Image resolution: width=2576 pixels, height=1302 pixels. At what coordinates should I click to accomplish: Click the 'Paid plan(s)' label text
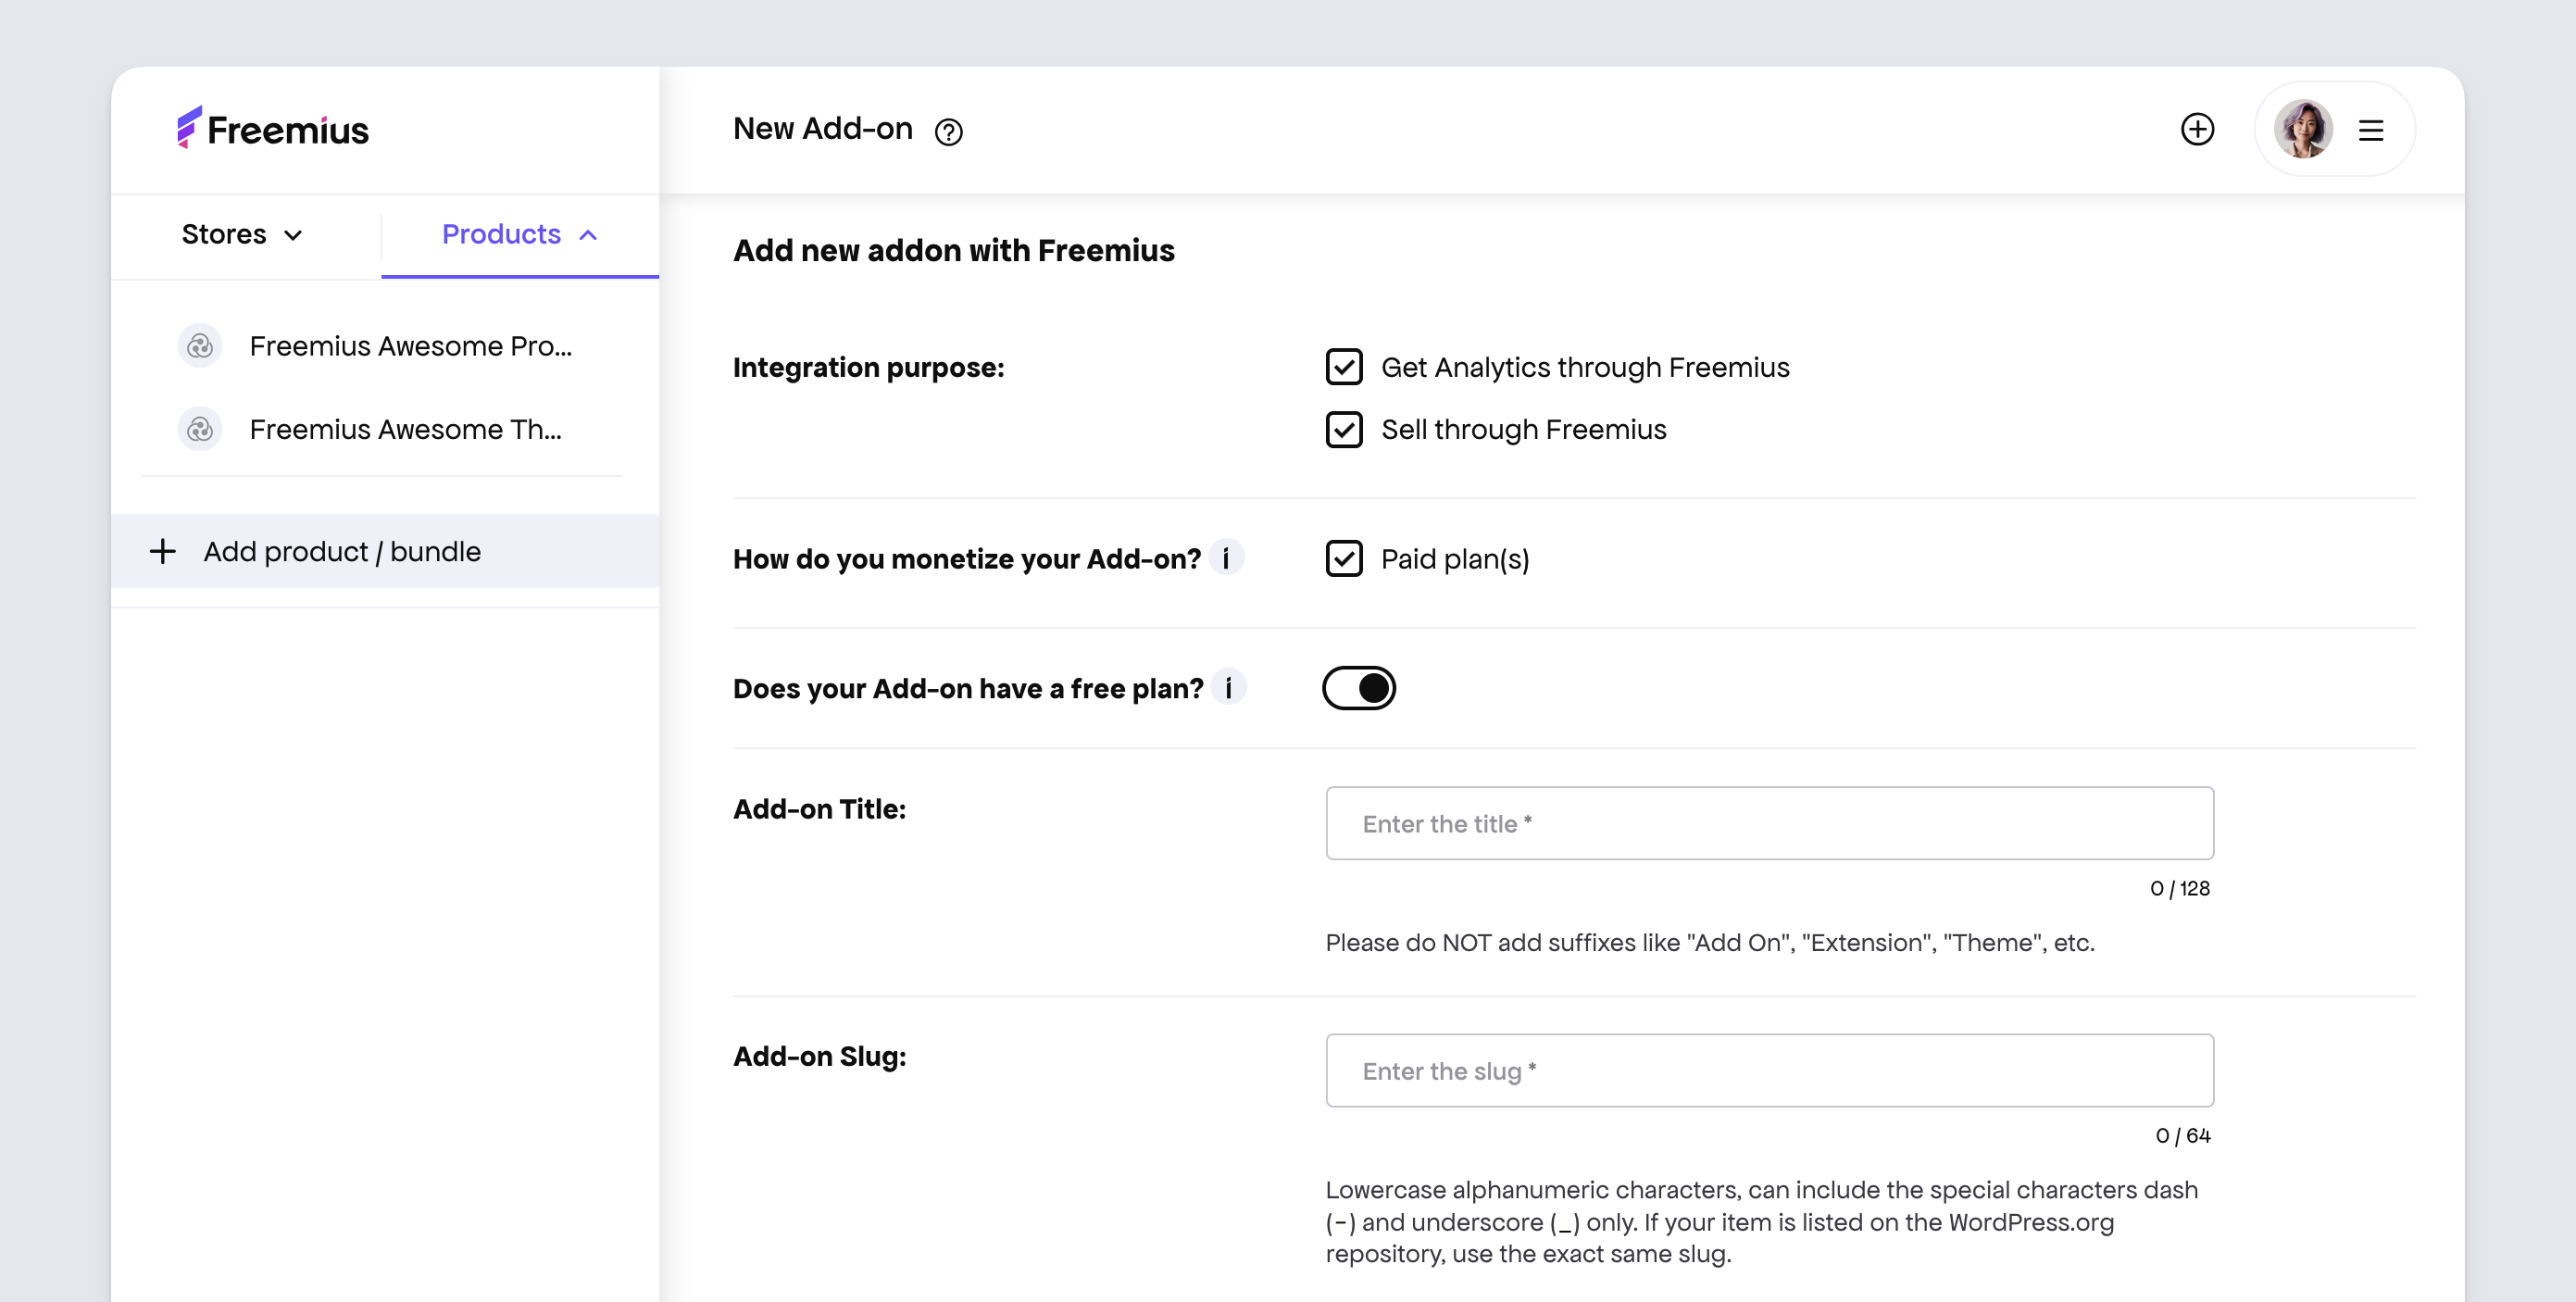pos(1455,559)
